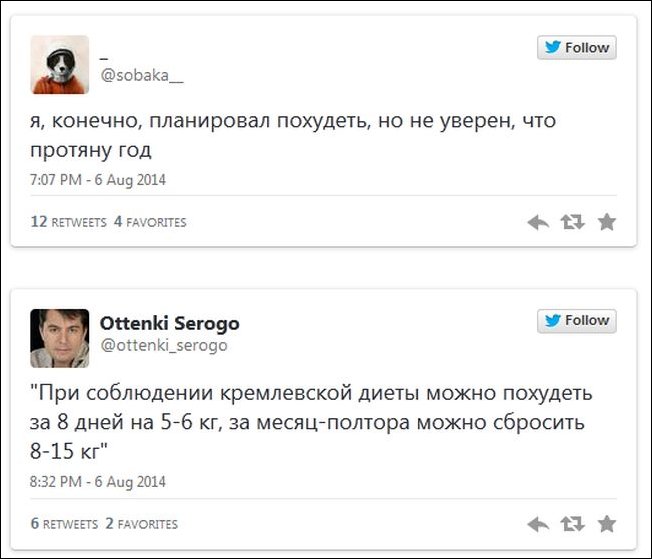Screen dimensions: 652x559
Task: Follow the @ottenki_serogo account
Action: (x=576, y=321)
